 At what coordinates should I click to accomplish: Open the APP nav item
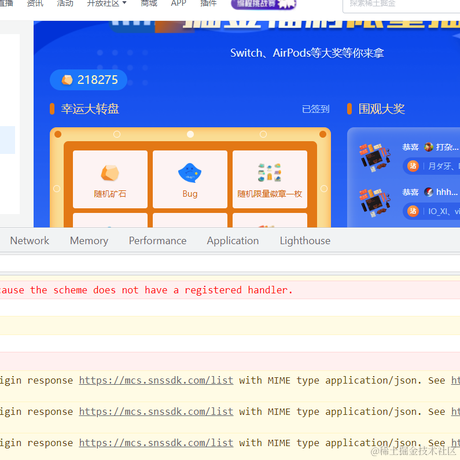pos(178,3)
